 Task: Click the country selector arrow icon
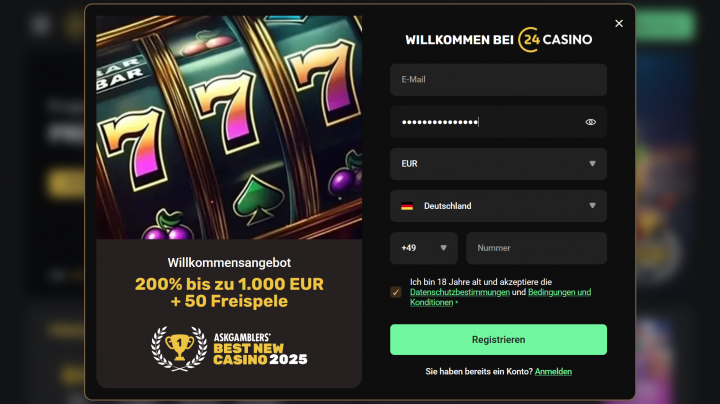[592, 206]
